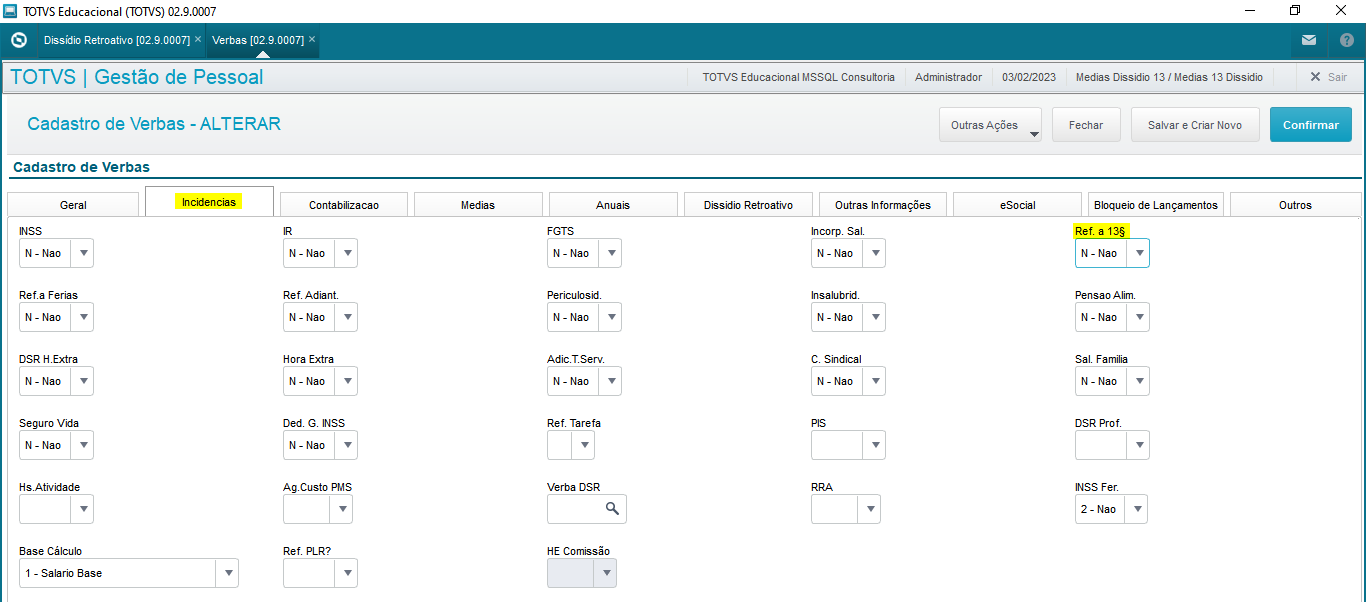Open the Contabilizacao tab

coord(343,205)
